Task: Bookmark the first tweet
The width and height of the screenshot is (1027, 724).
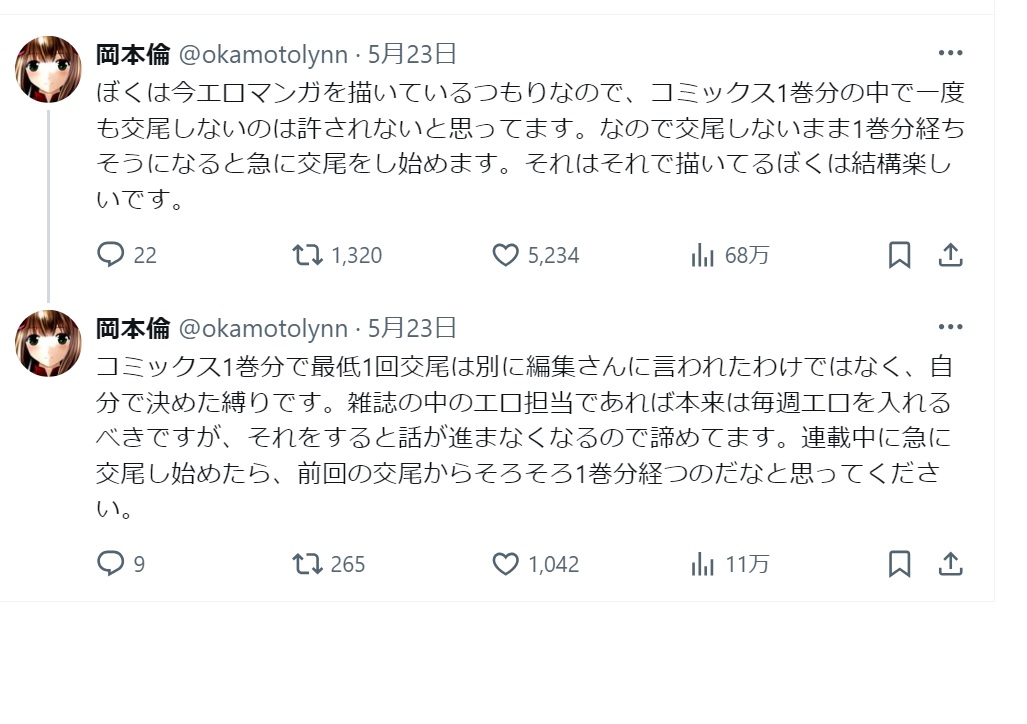Action: click(899, 255)
